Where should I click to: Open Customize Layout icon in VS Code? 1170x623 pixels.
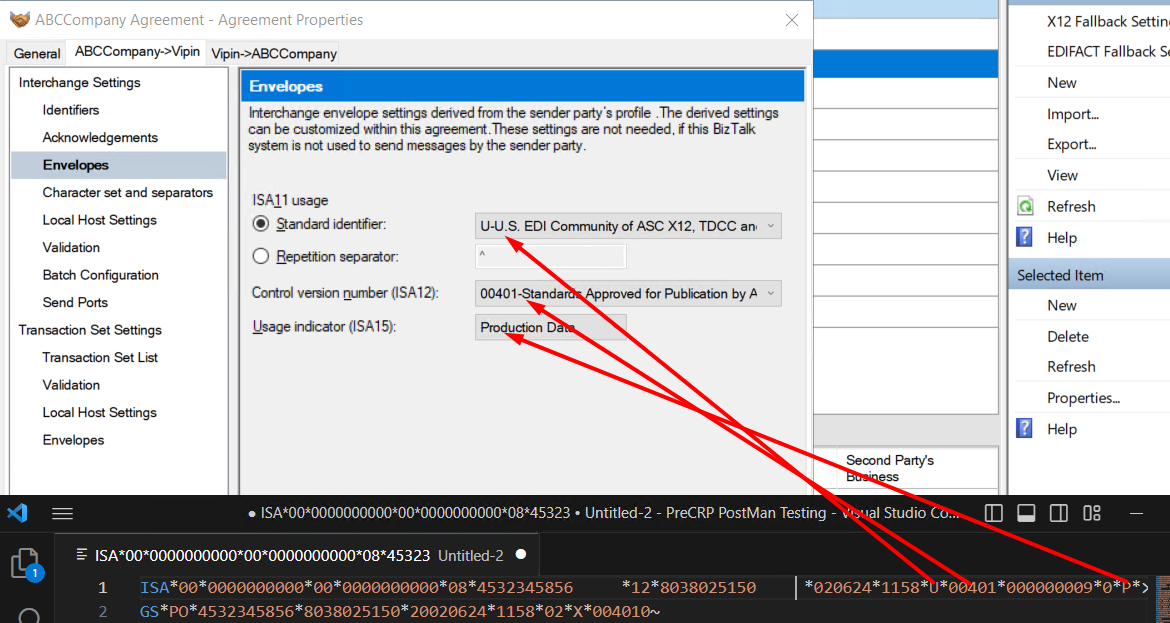point(1092,513)
